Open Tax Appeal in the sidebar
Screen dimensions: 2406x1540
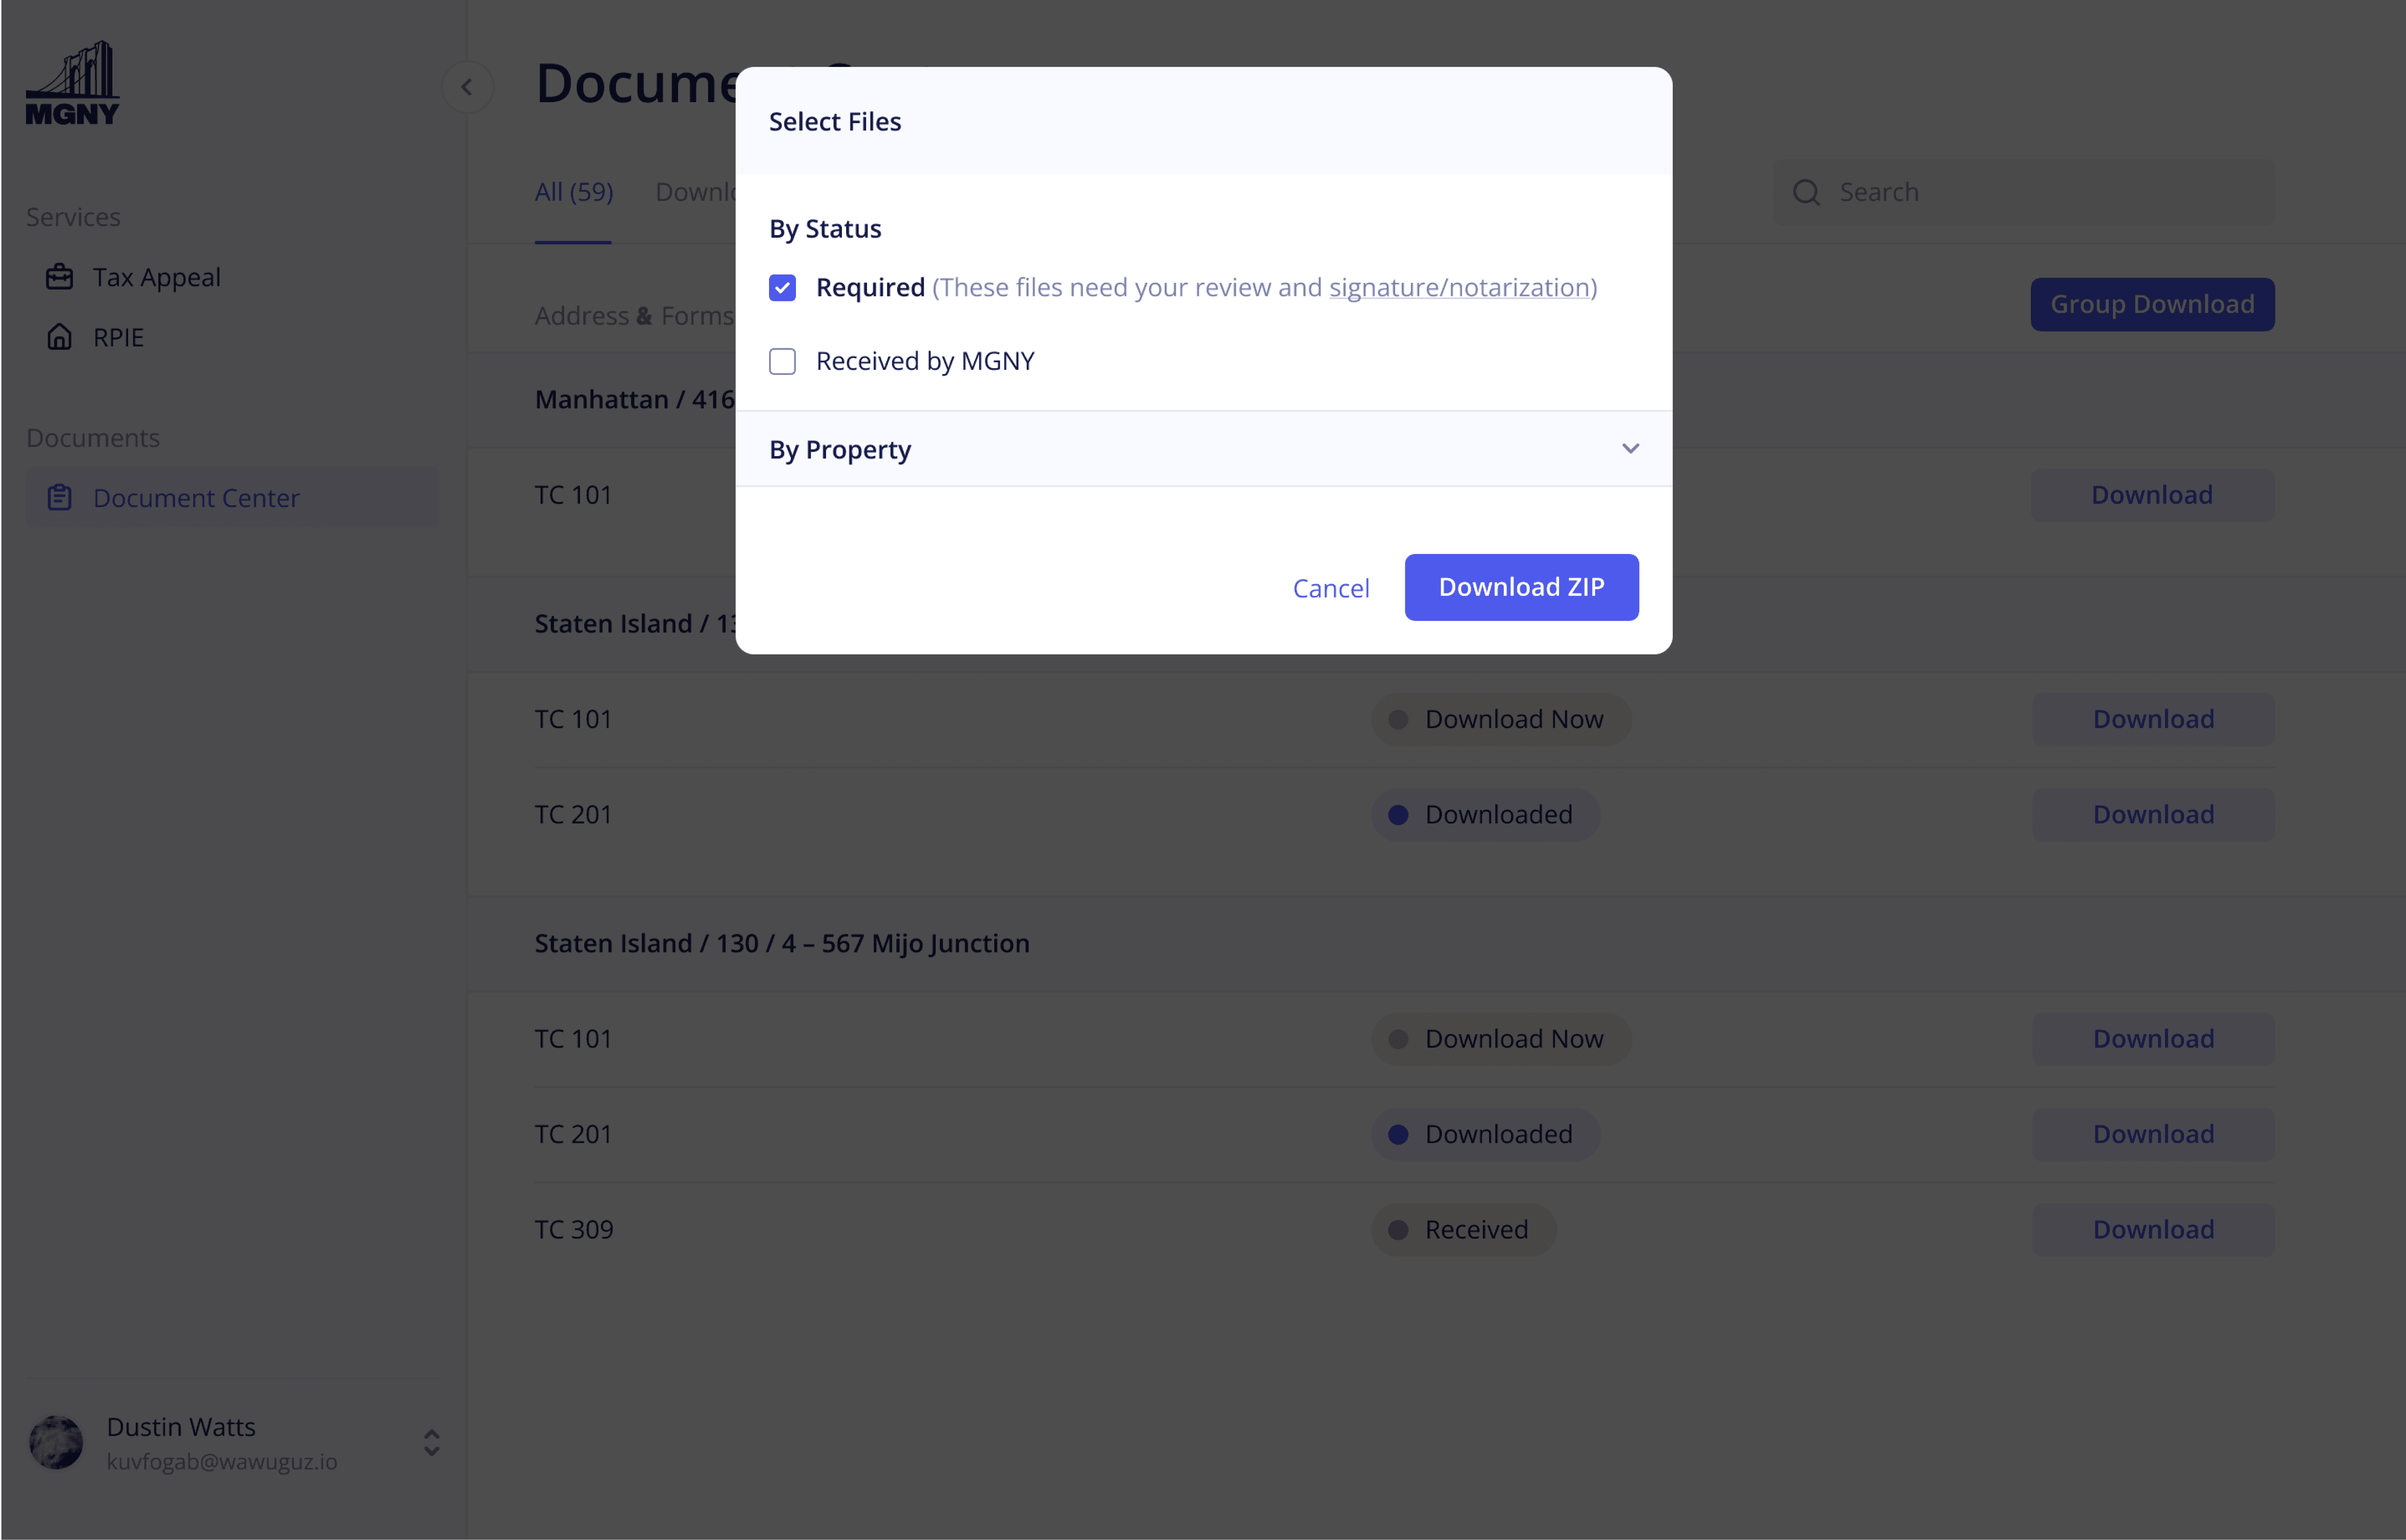[232, 277]
